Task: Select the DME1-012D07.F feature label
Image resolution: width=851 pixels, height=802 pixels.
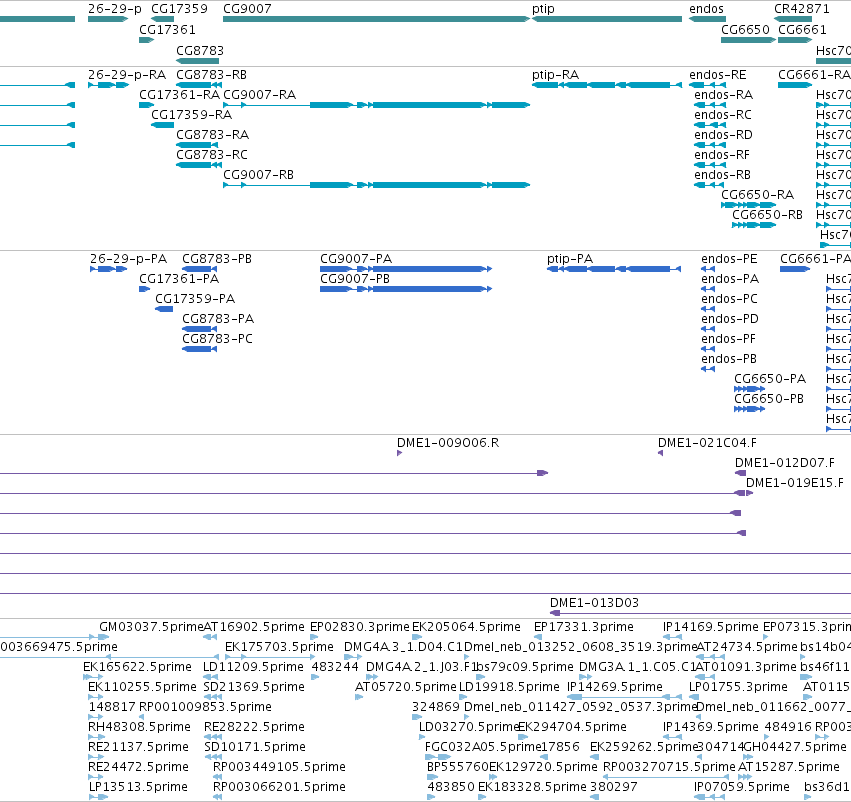Action: 785,463
